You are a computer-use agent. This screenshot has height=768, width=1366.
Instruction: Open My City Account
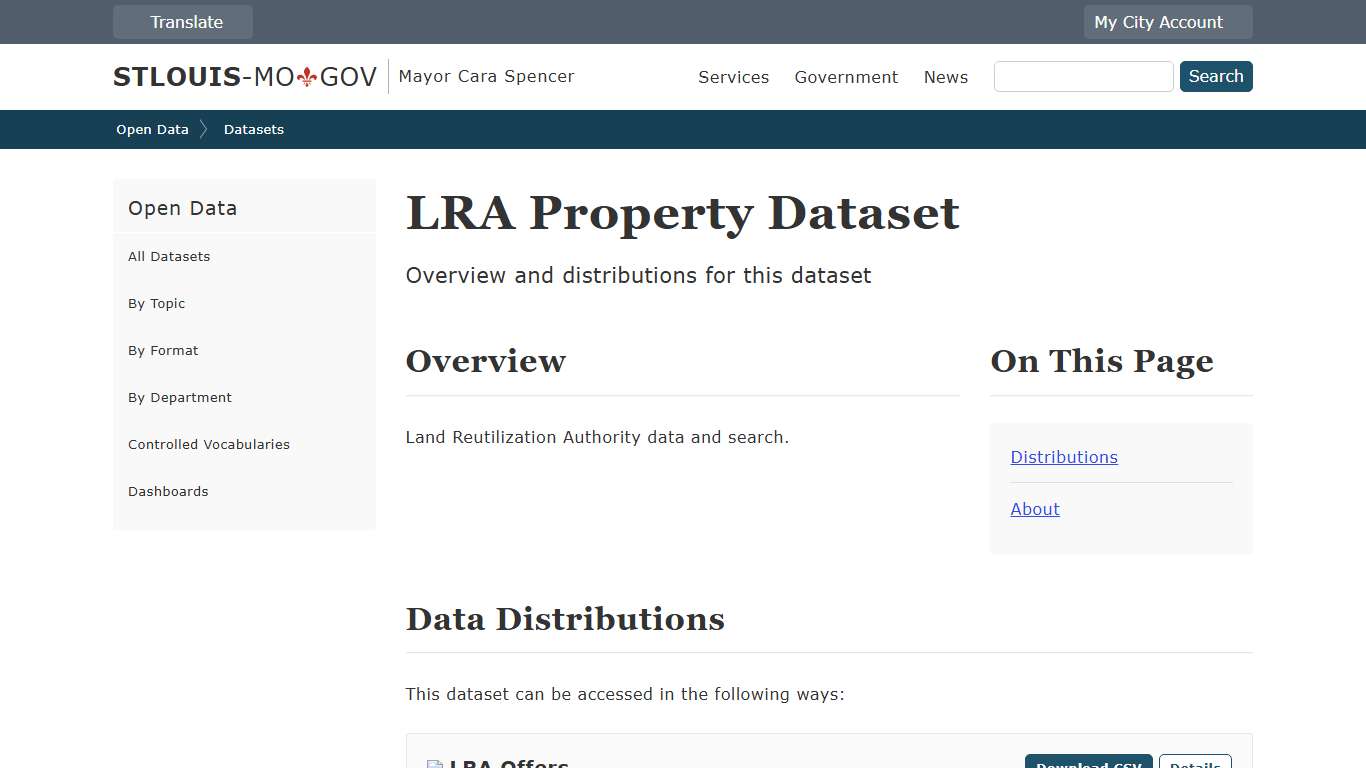pos(1167,21)
